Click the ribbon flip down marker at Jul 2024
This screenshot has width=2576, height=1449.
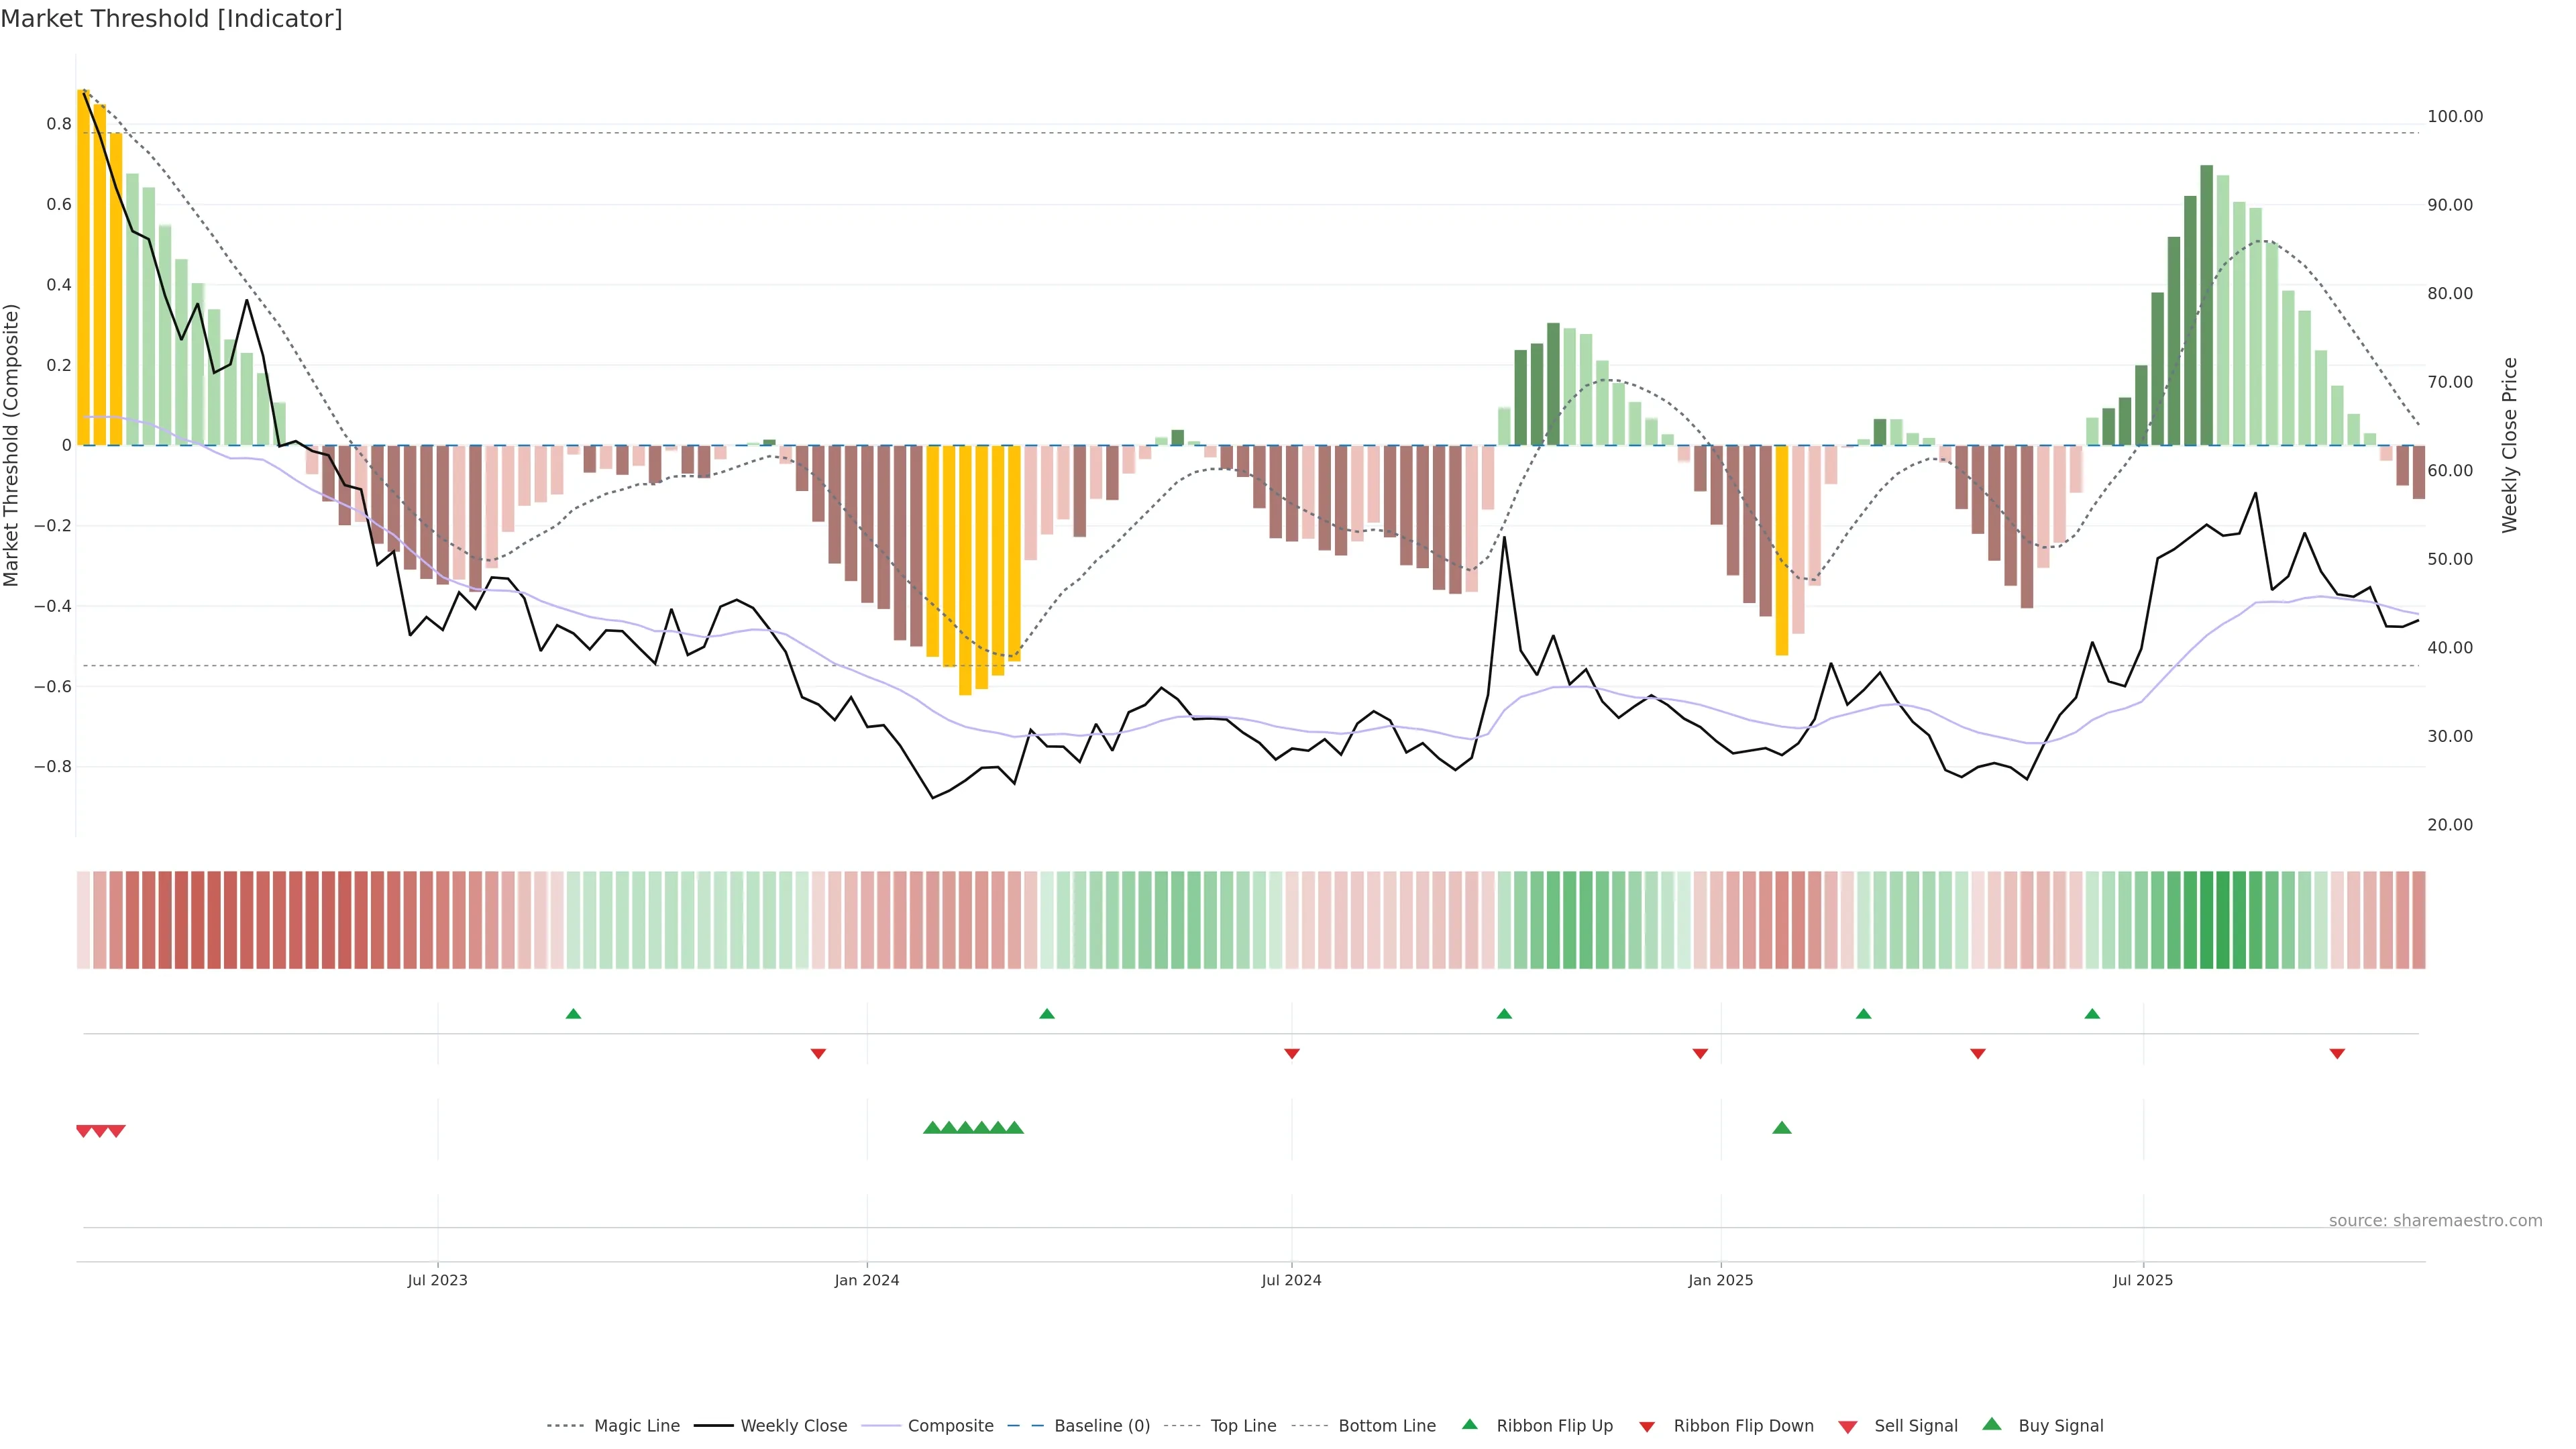point(1292,1053)
